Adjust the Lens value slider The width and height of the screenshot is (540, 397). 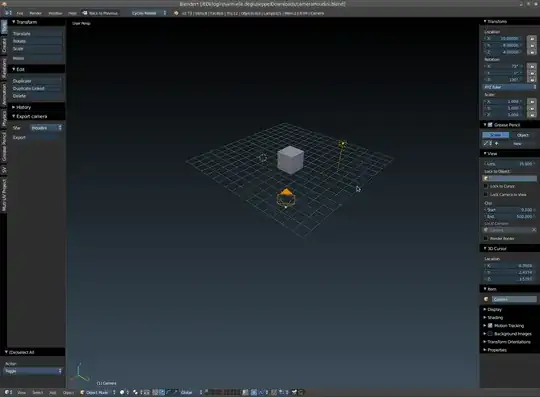[x=510, y=164]
